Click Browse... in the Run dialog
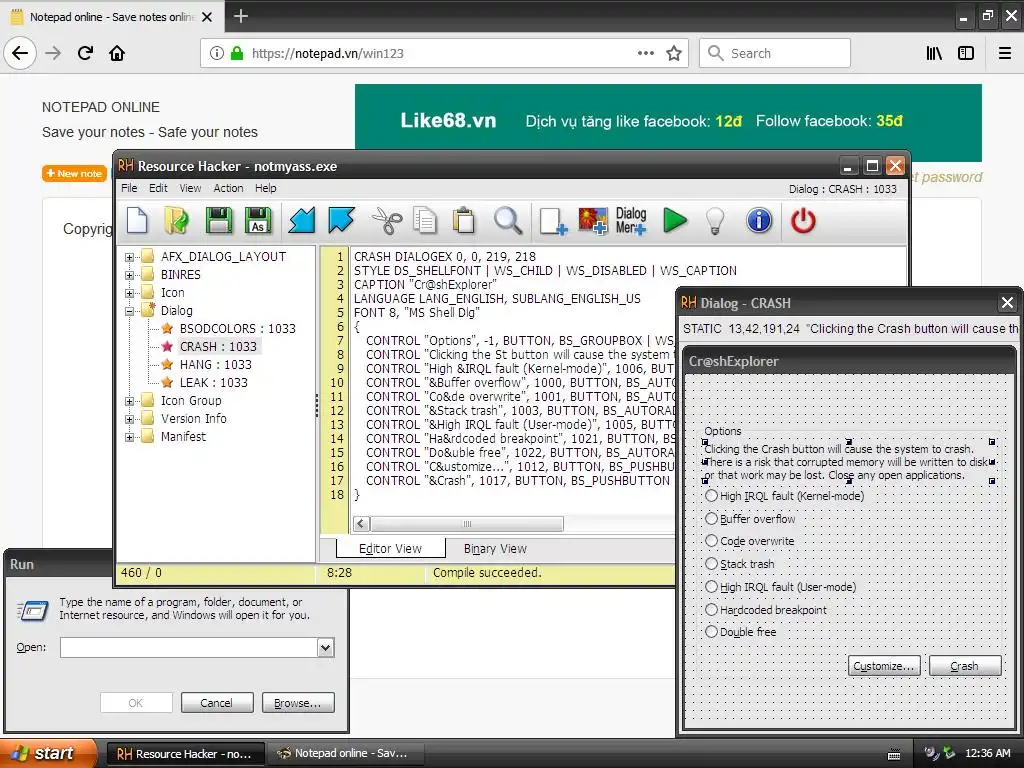The width and height of the screenshot is (1024, 768). 298,703
